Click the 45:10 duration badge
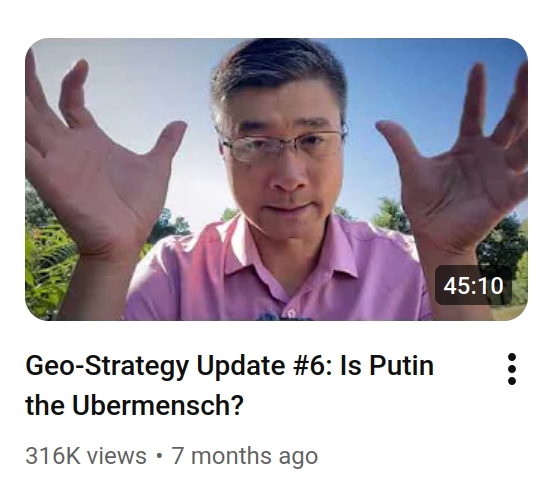 pyautogui.click(x=473, y=285)
